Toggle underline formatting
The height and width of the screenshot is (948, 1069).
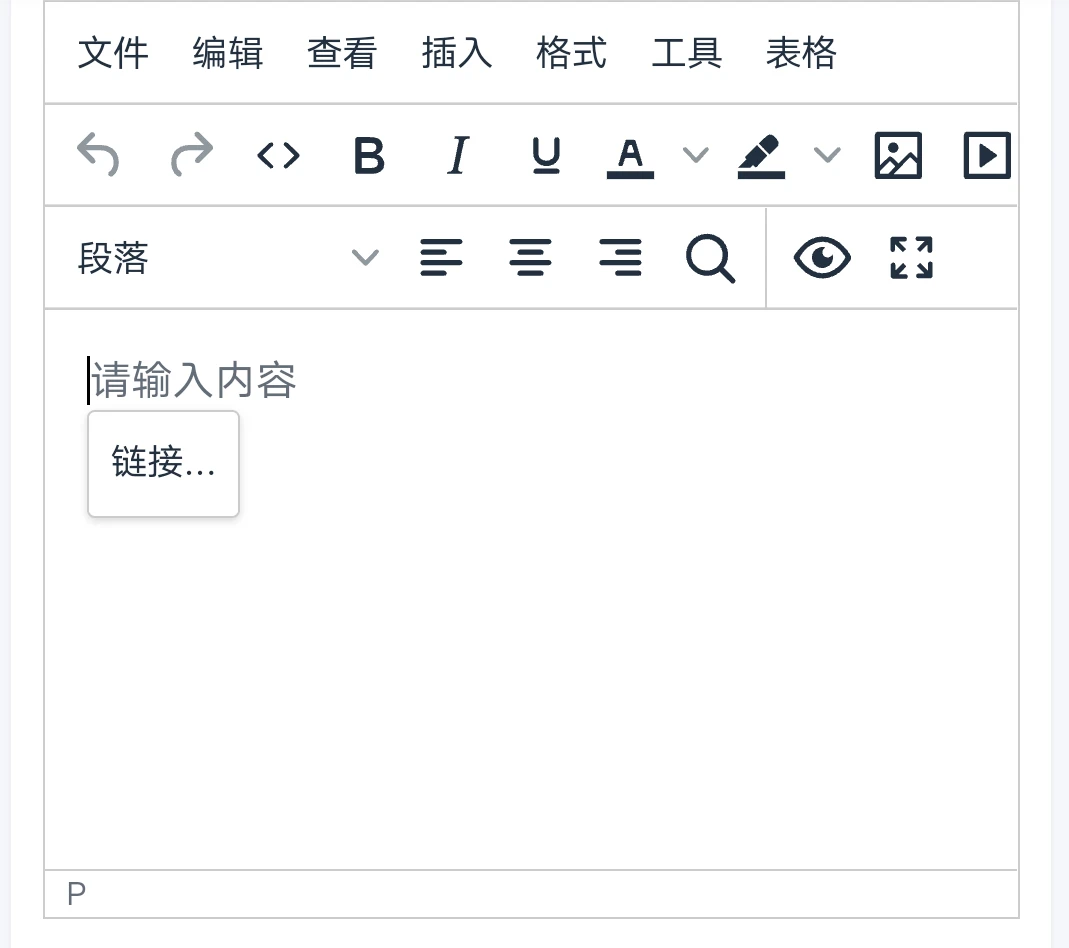(545, 155)
